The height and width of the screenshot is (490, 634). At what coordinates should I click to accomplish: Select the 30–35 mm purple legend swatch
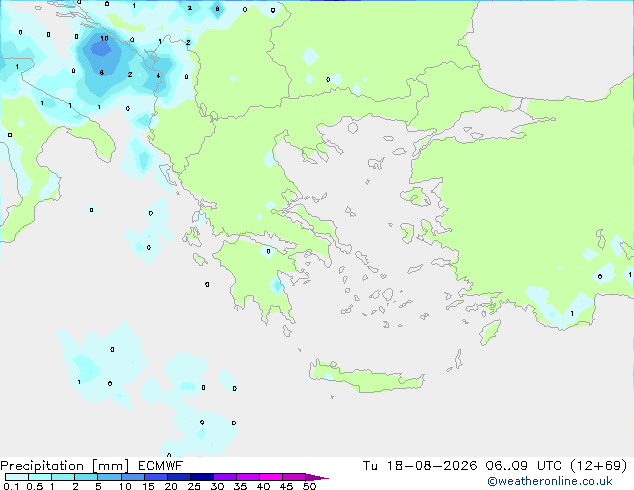click(x=224, y=477)
